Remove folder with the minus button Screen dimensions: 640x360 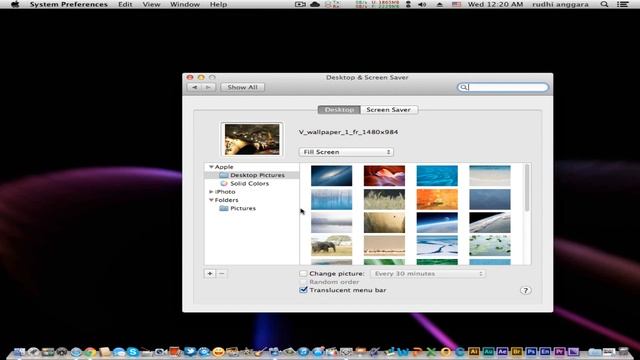click(222, 273)
